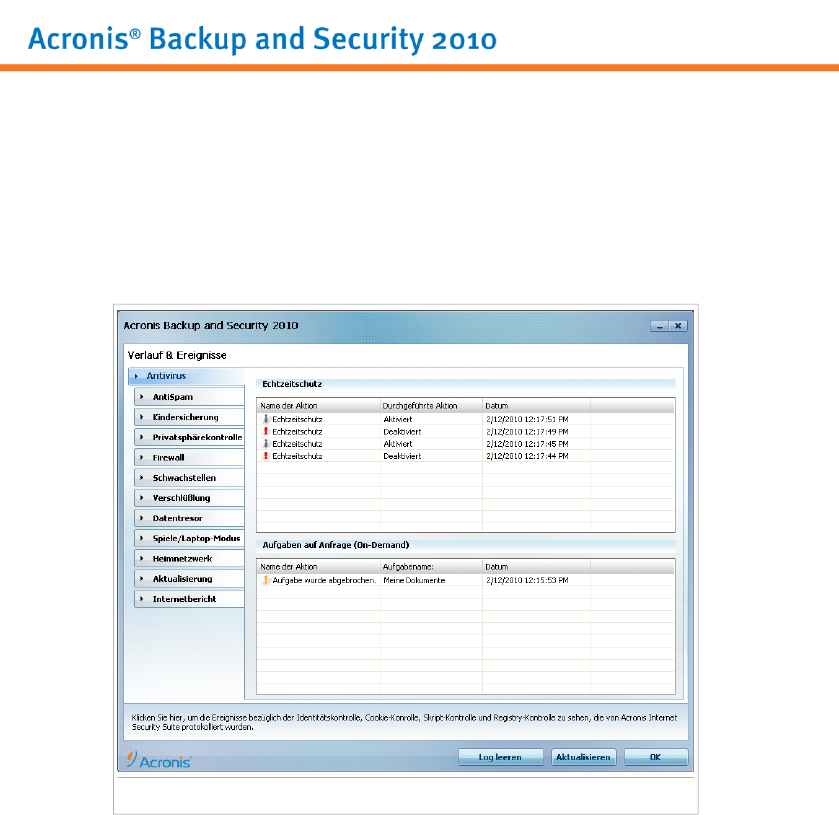Click the arrow beside Aktualisierung
The width and height of the screenshot is (839, 815).
tap(142, 579)
